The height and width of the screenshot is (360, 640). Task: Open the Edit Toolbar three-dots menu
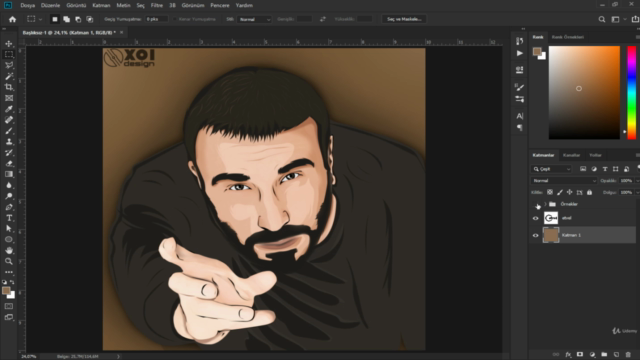[9, 272]
